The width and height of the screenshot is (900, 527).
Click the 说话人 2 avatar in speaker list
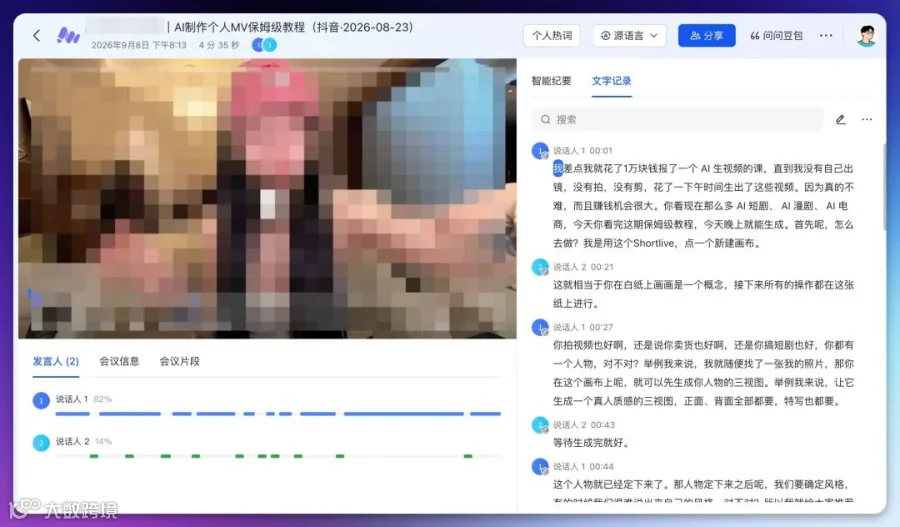coord(41,443)
